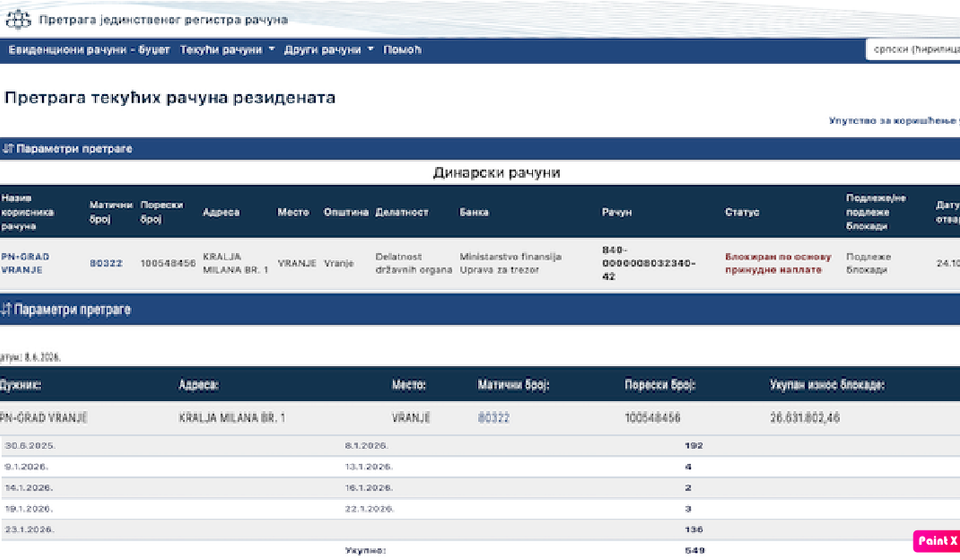Viewport: 960px width, 560px height.
Task: Expand upper Параметри претраге bar
Action: (x=480, y=149)
